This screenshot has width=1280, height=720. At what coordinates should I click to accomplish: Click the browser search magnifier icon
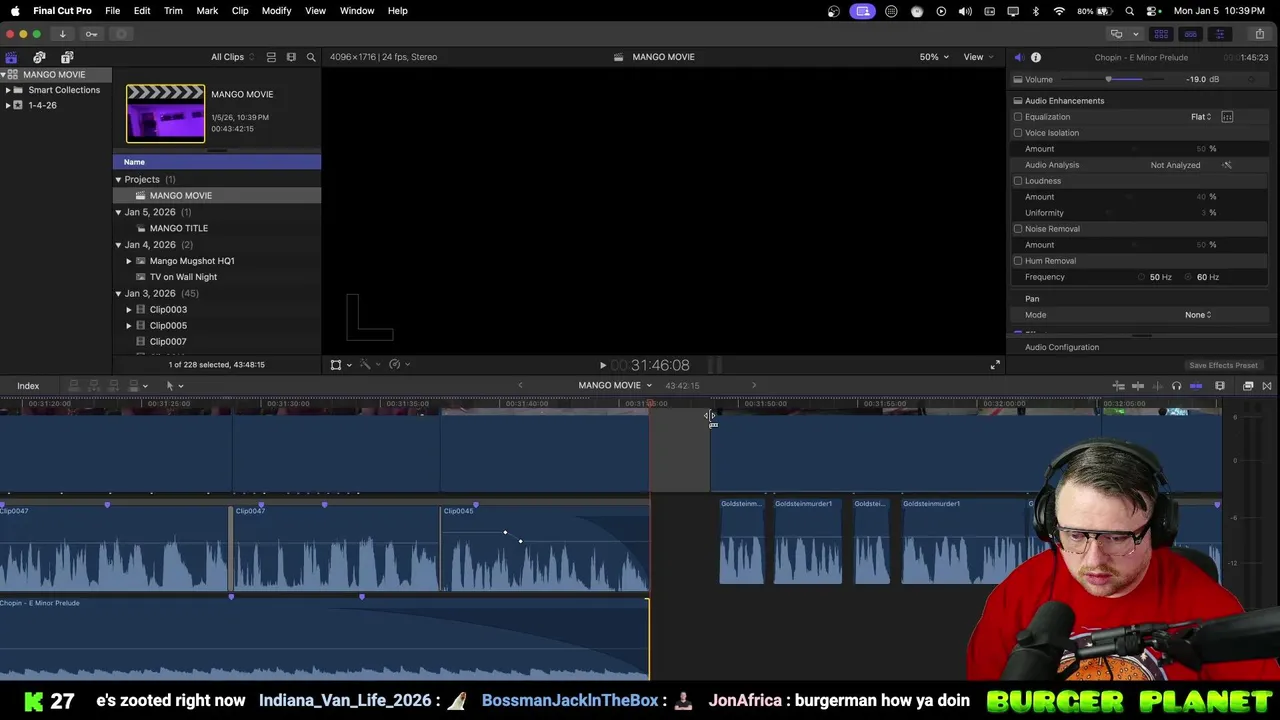(311, 57)
